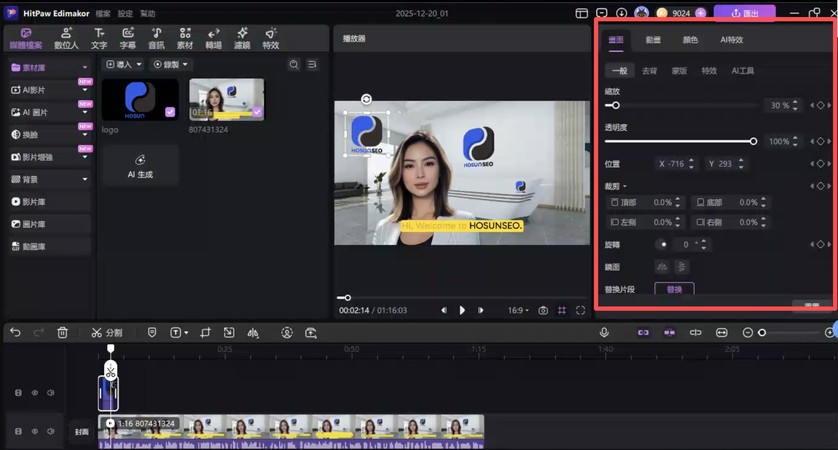The width and height of the screenshot is (838, 450).
Task: Click the trash delete icon in timeline toolbar
Action: [63, 332]
